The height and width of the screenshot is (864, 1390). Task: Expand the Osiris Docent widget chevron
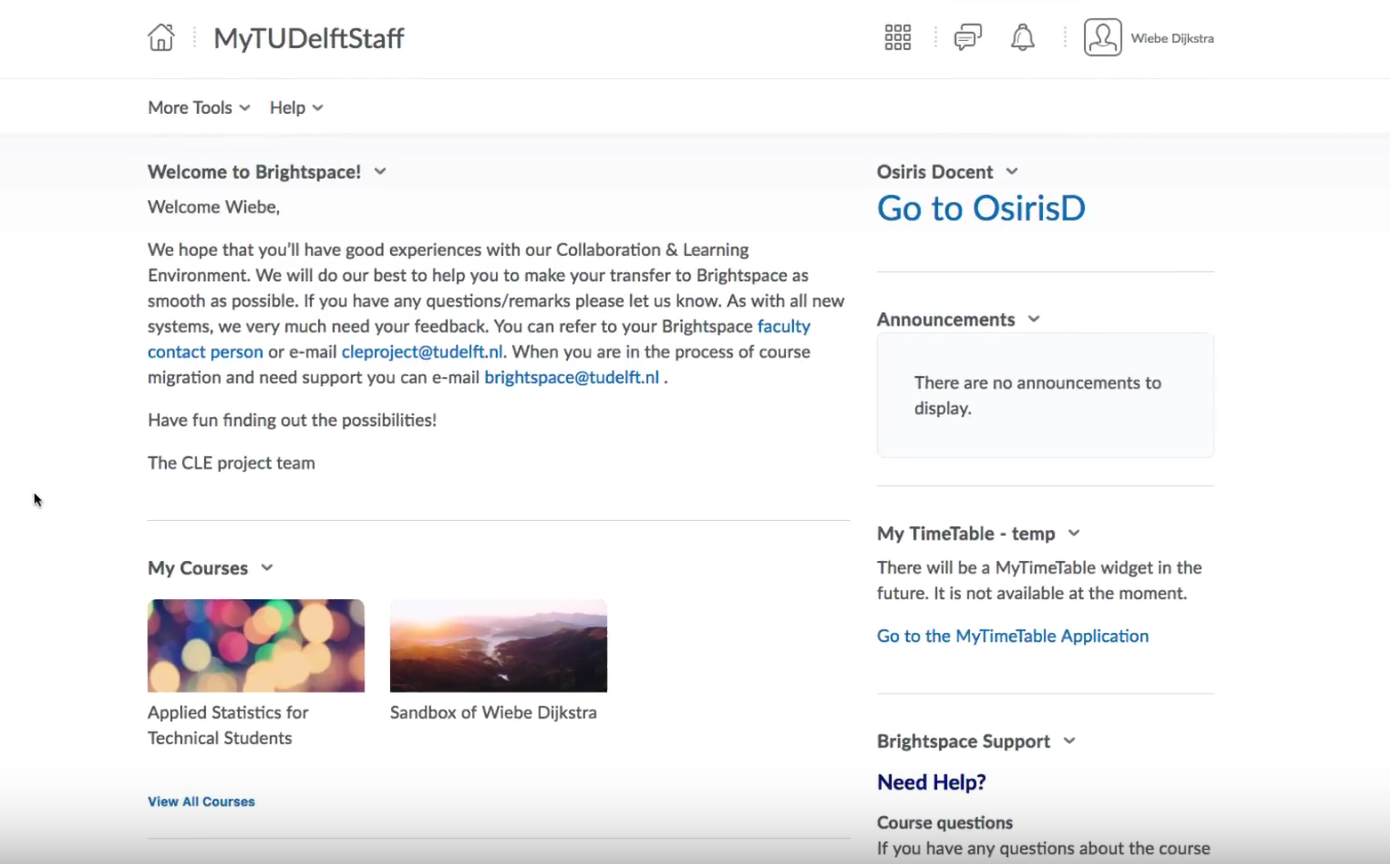pyautogui.click(x=1012, y=172)
